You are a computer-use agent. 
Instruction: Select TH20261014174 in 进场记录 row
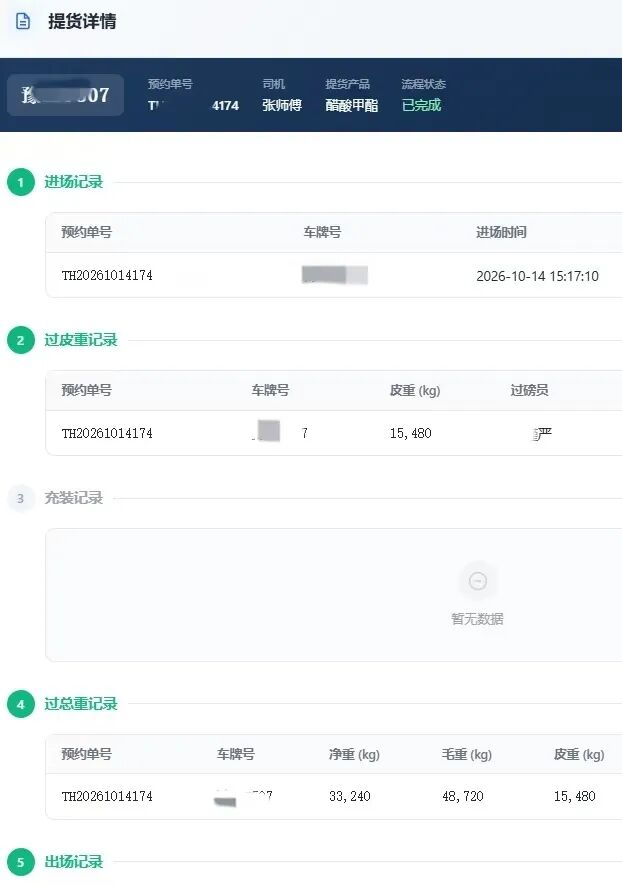click(x=107, y=275)
